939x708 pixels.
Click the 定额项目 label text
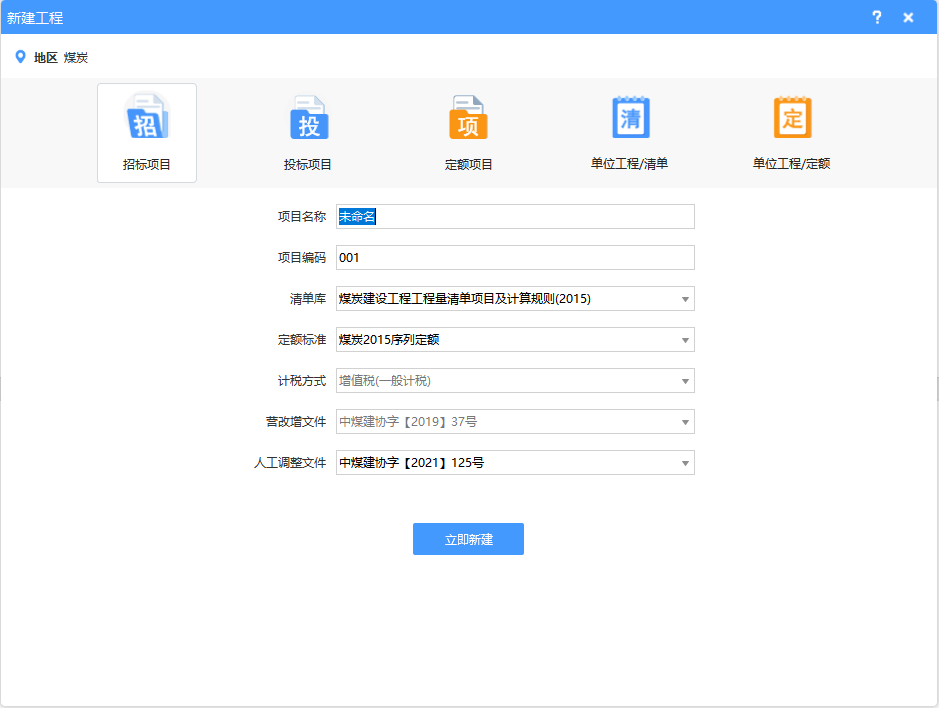[x=469, y=165]
